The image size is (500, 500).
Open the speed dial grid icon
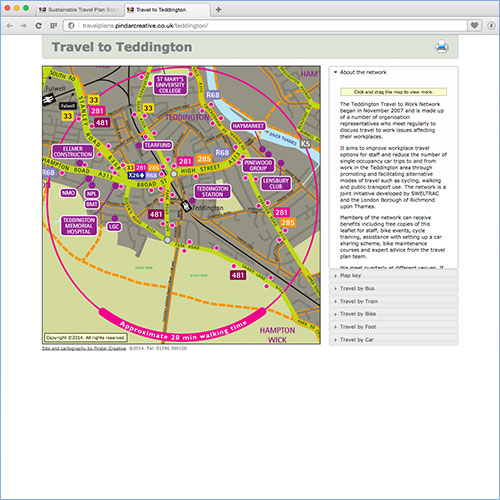pyautogui.click(x=53, y=26)
